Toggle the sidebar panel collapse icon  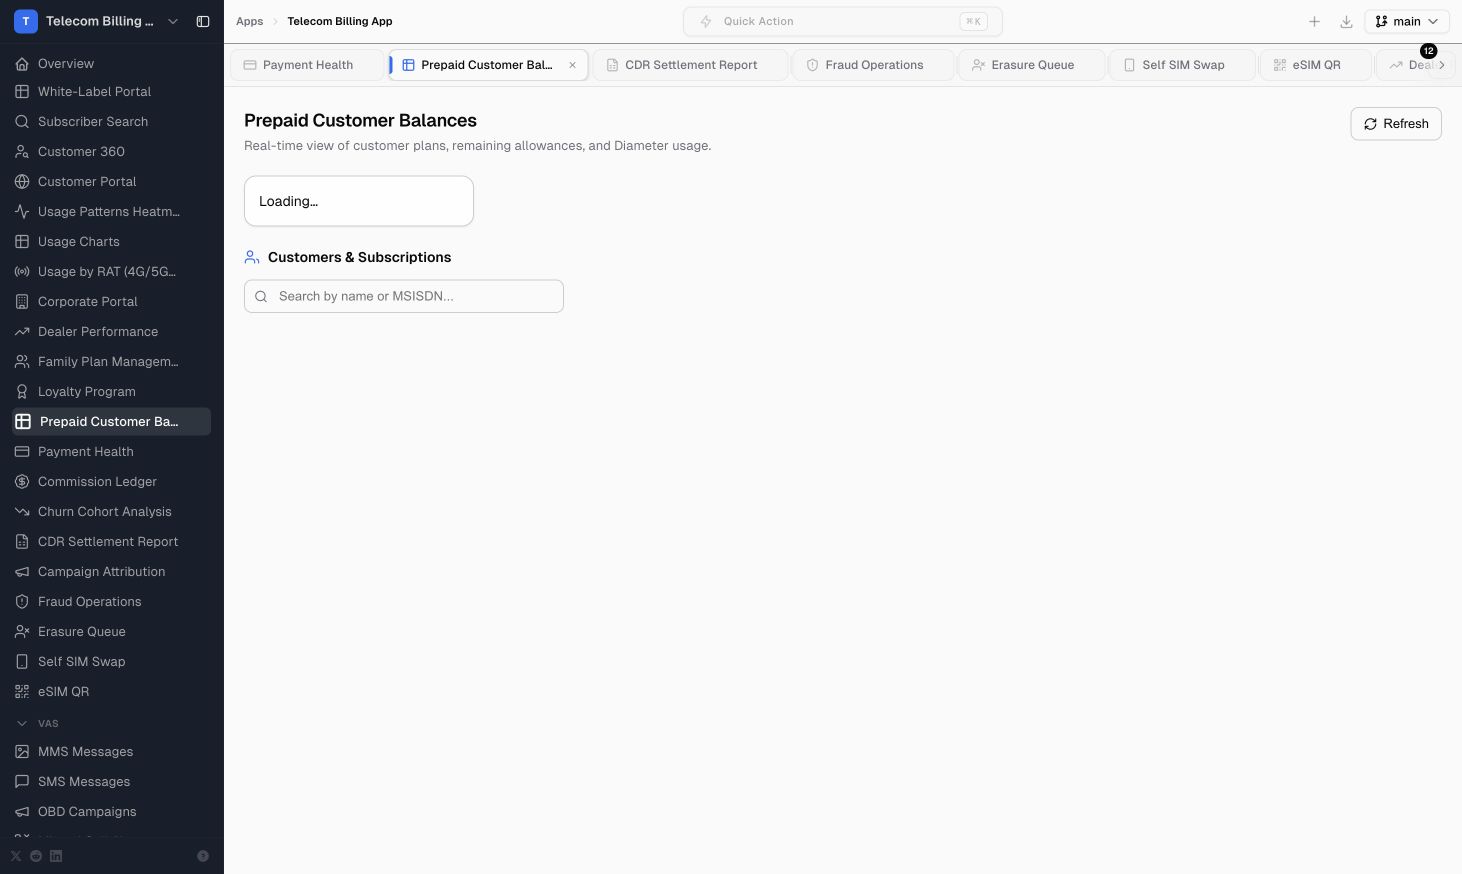(203, 21)
